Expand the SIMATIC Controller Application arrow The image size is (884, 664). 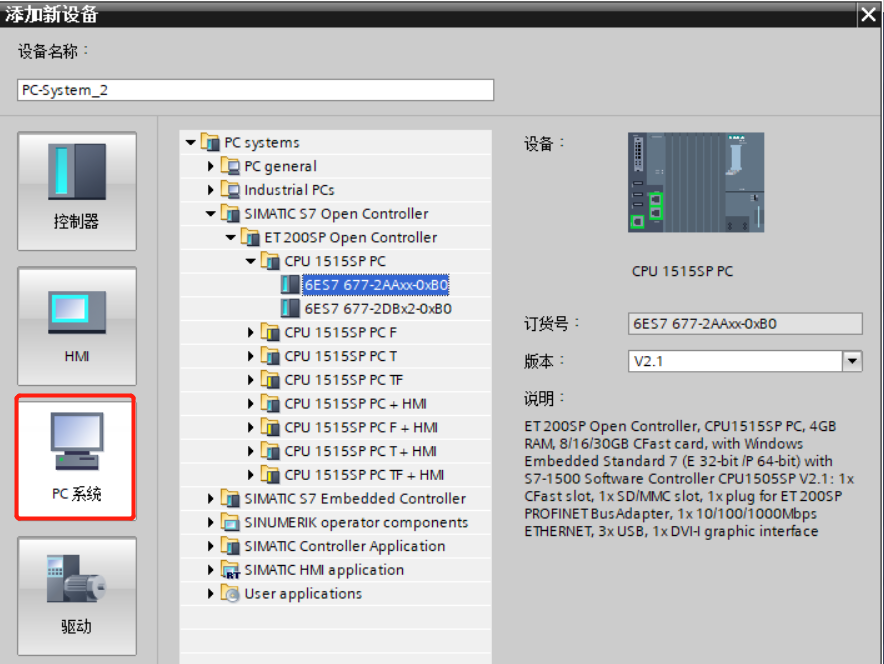210,546
